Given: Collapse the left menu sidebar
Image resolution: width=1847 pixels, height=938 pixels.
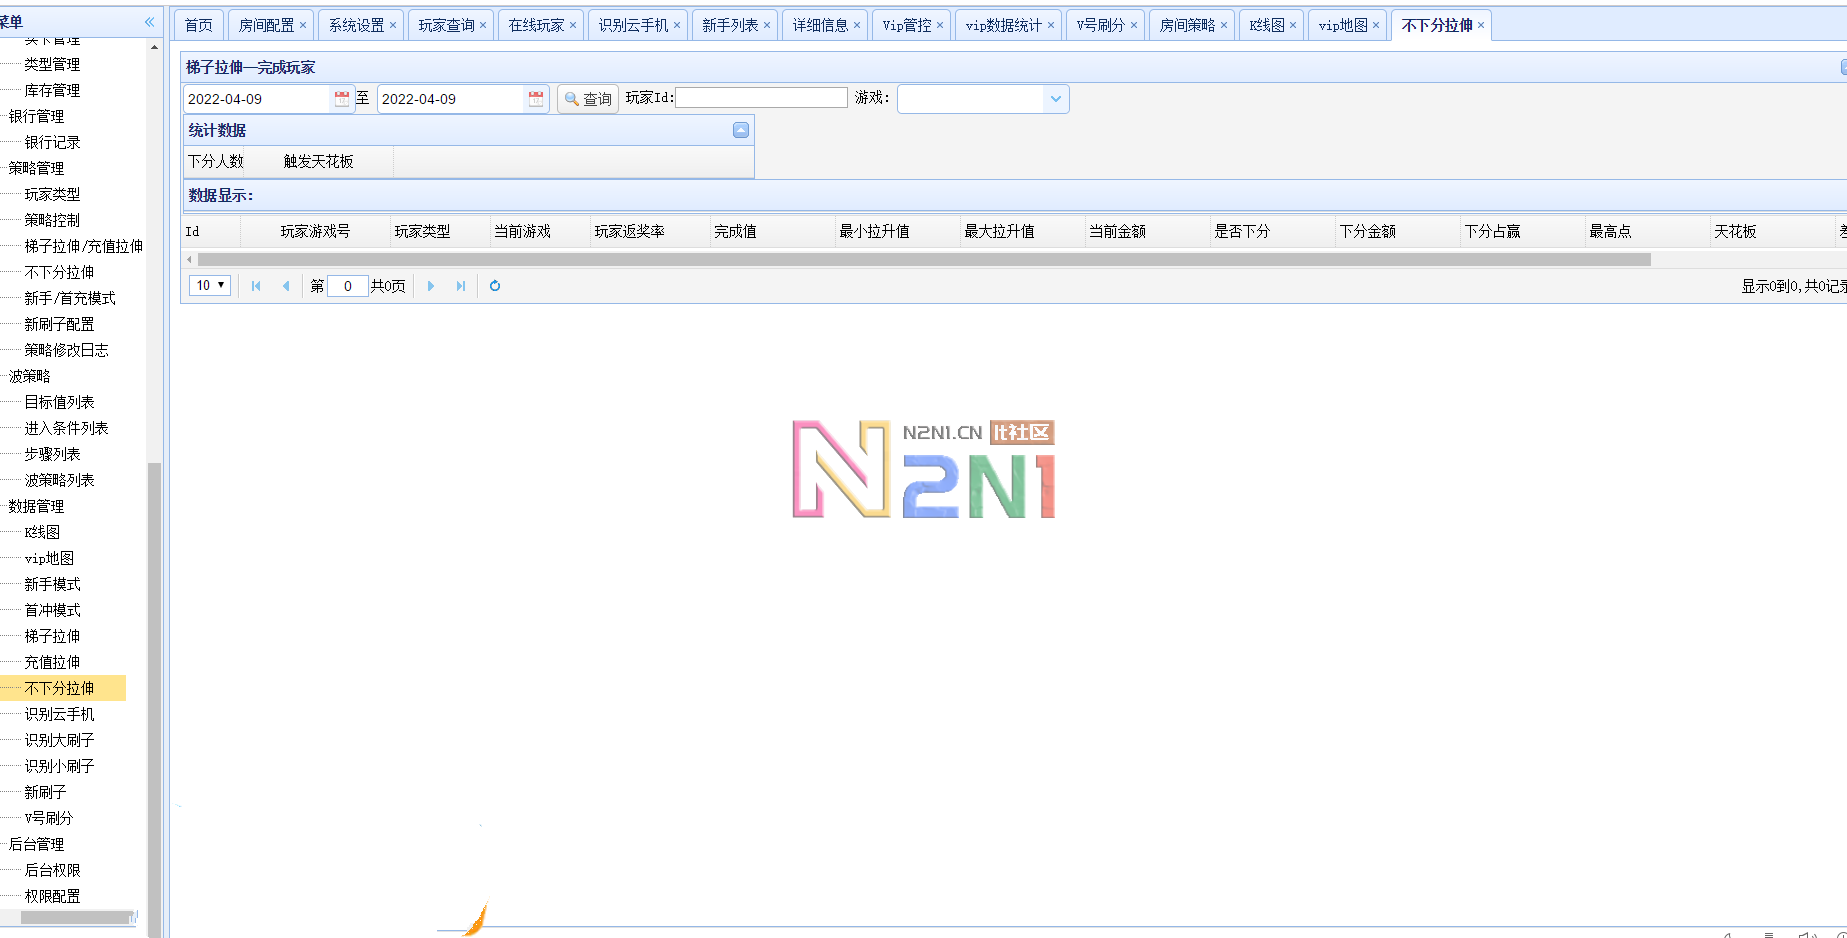Looking at the screenshot, I should pos(150,22).
